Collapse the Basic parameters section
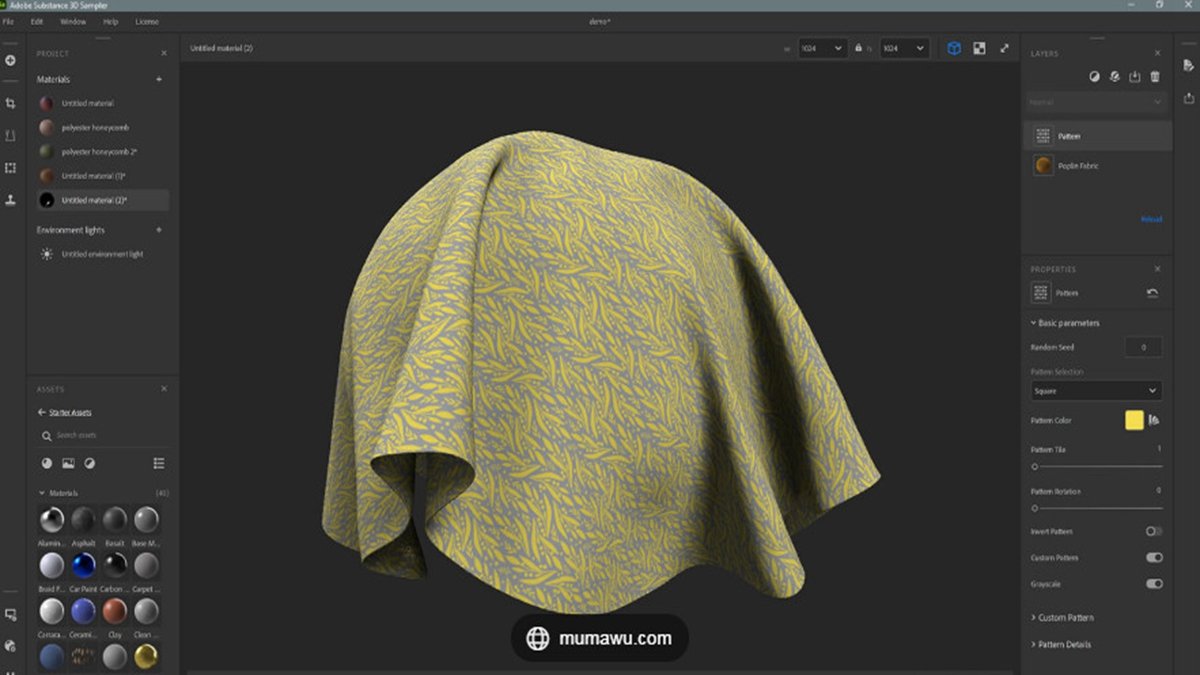1200x675 pixels. click(x=1065, y=323)
